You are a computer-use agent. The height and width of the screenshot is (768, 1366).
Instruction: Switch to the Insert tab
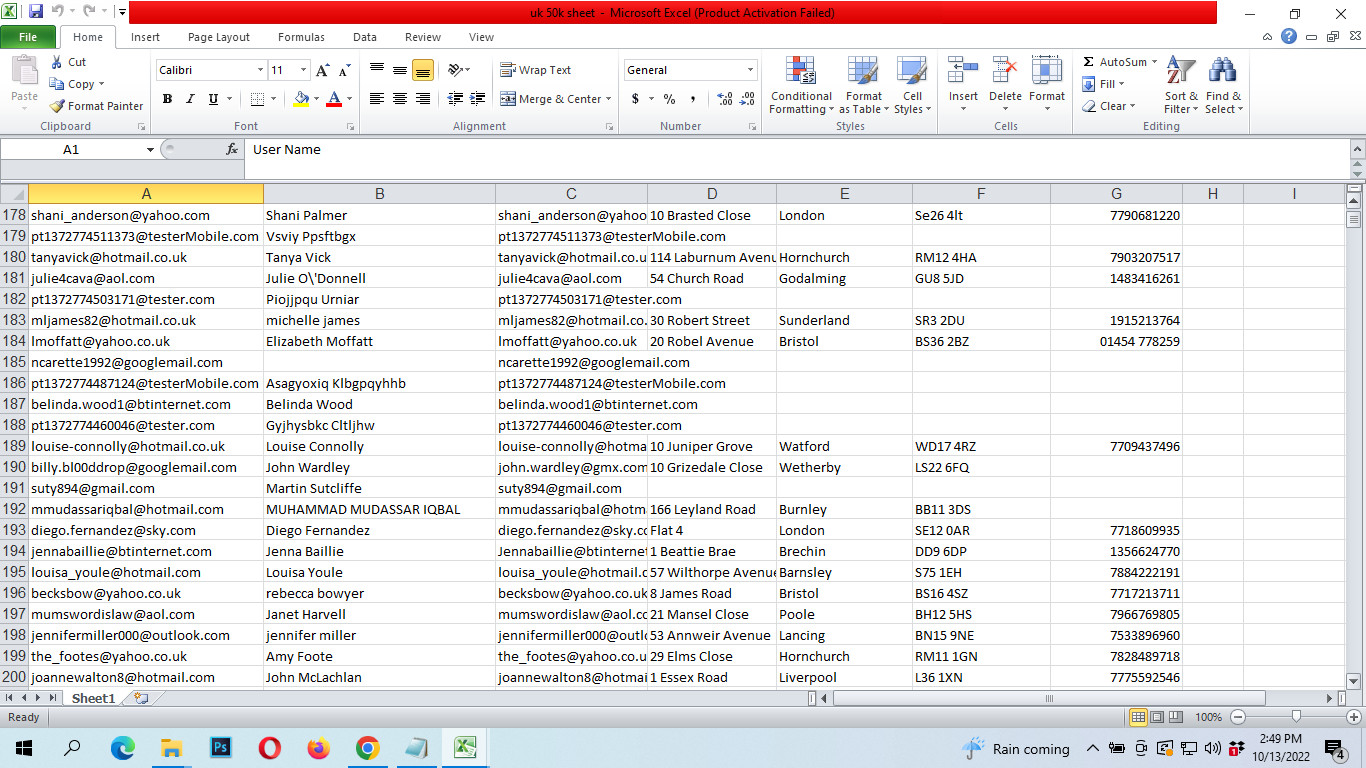click(x=145, y=37)
